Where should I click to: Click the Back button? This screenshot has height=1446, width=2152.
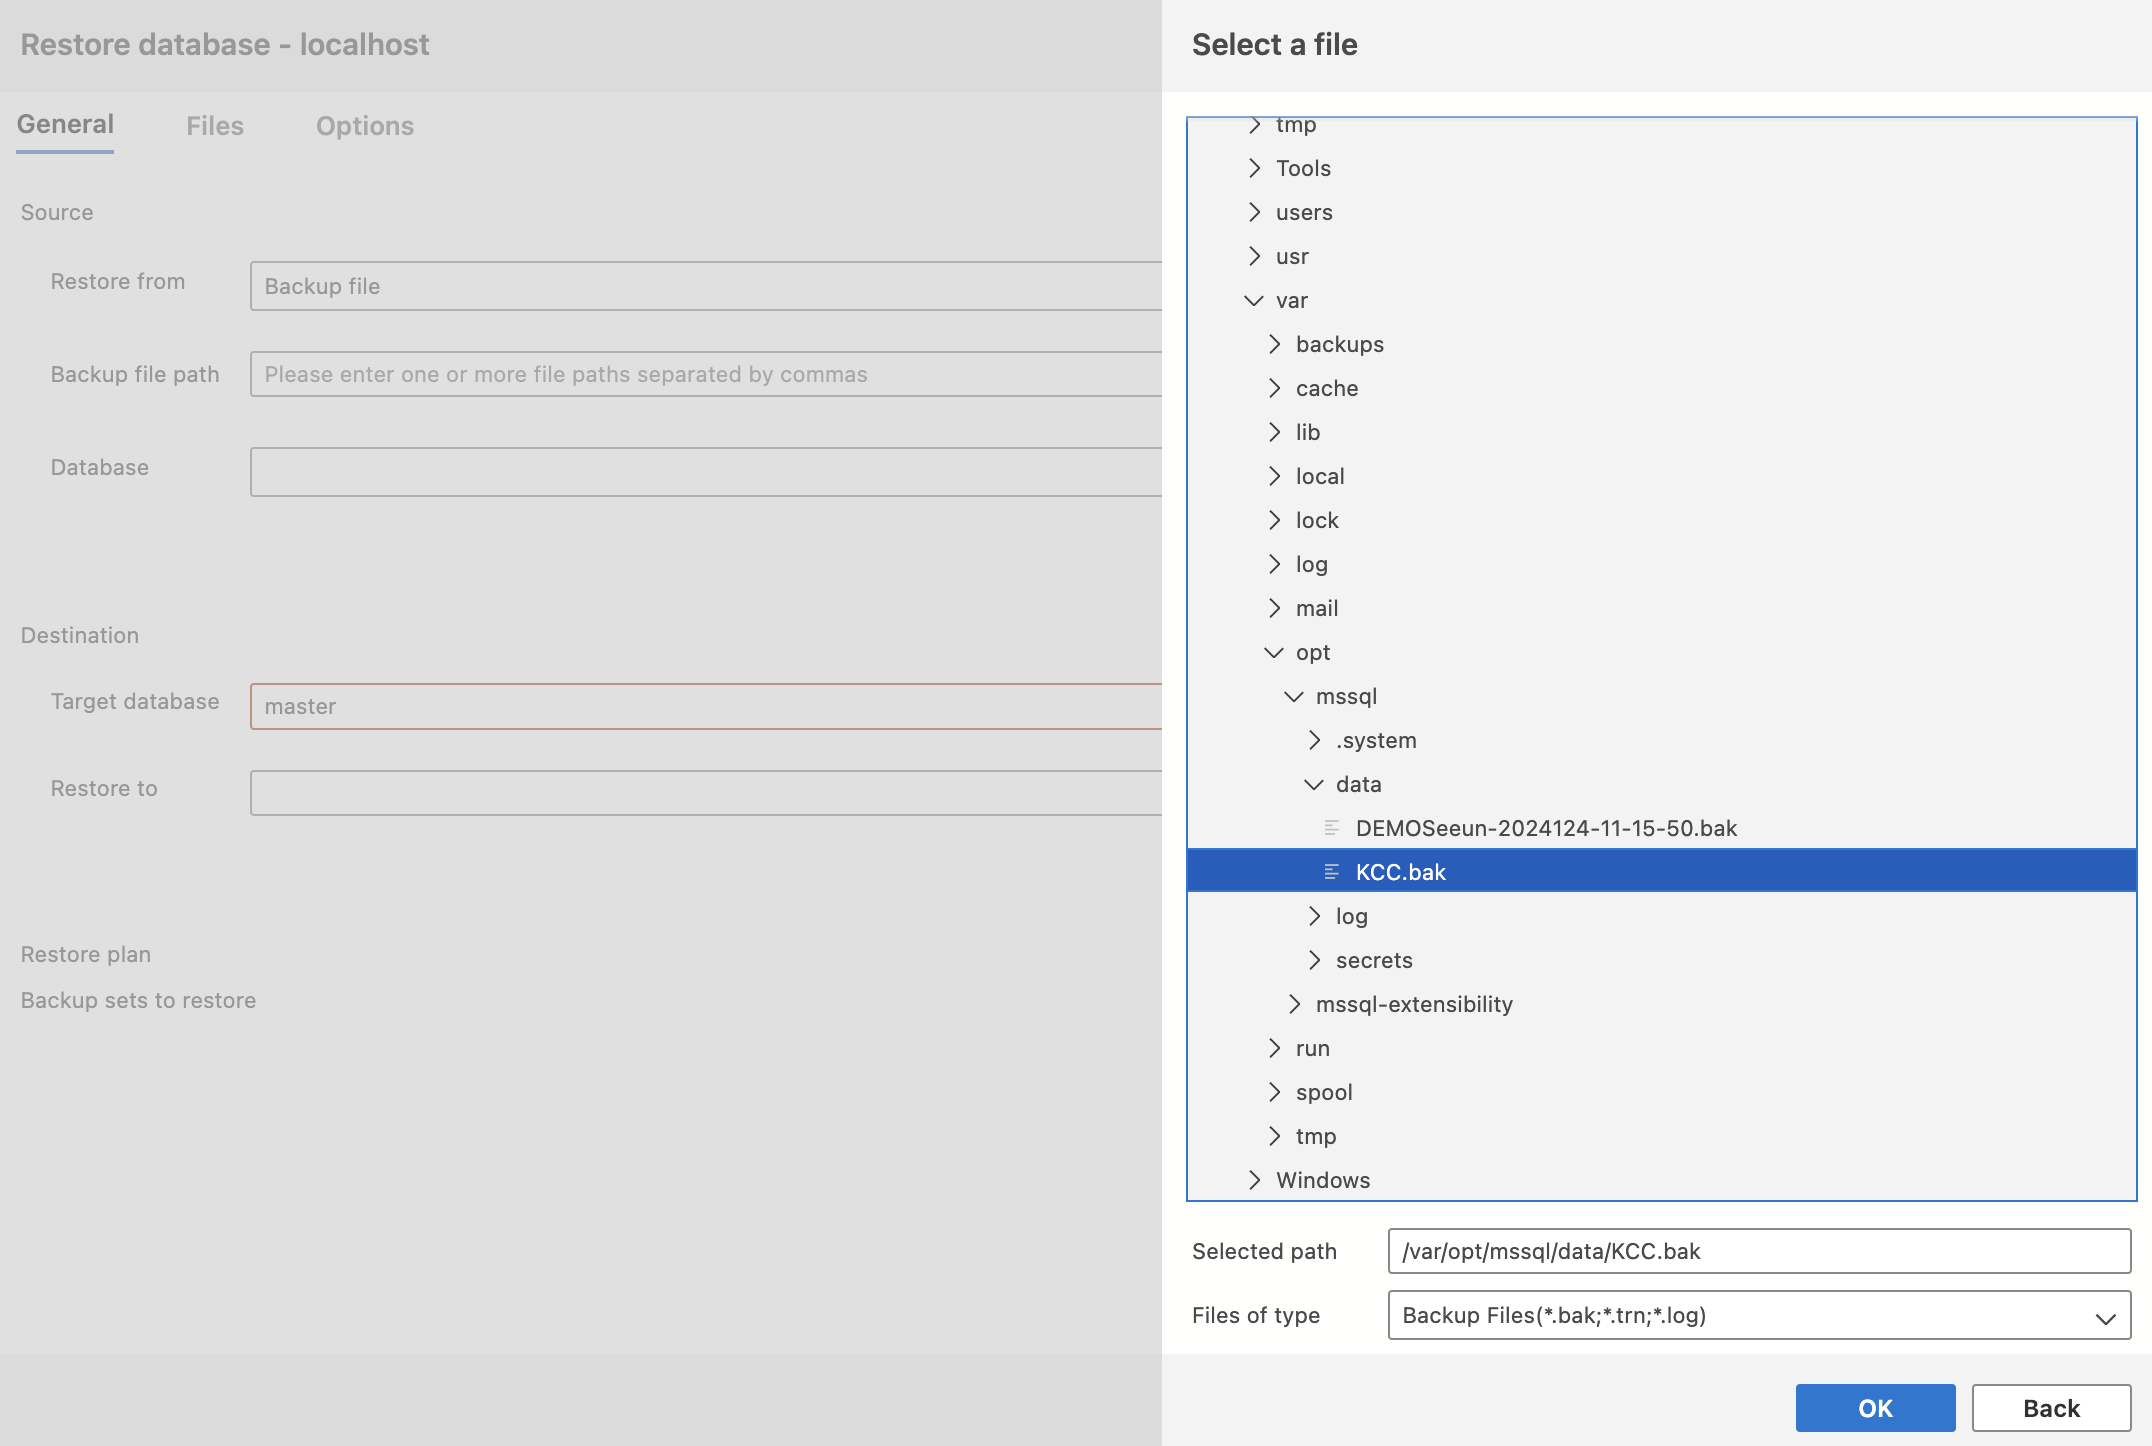point(2050,1408)
